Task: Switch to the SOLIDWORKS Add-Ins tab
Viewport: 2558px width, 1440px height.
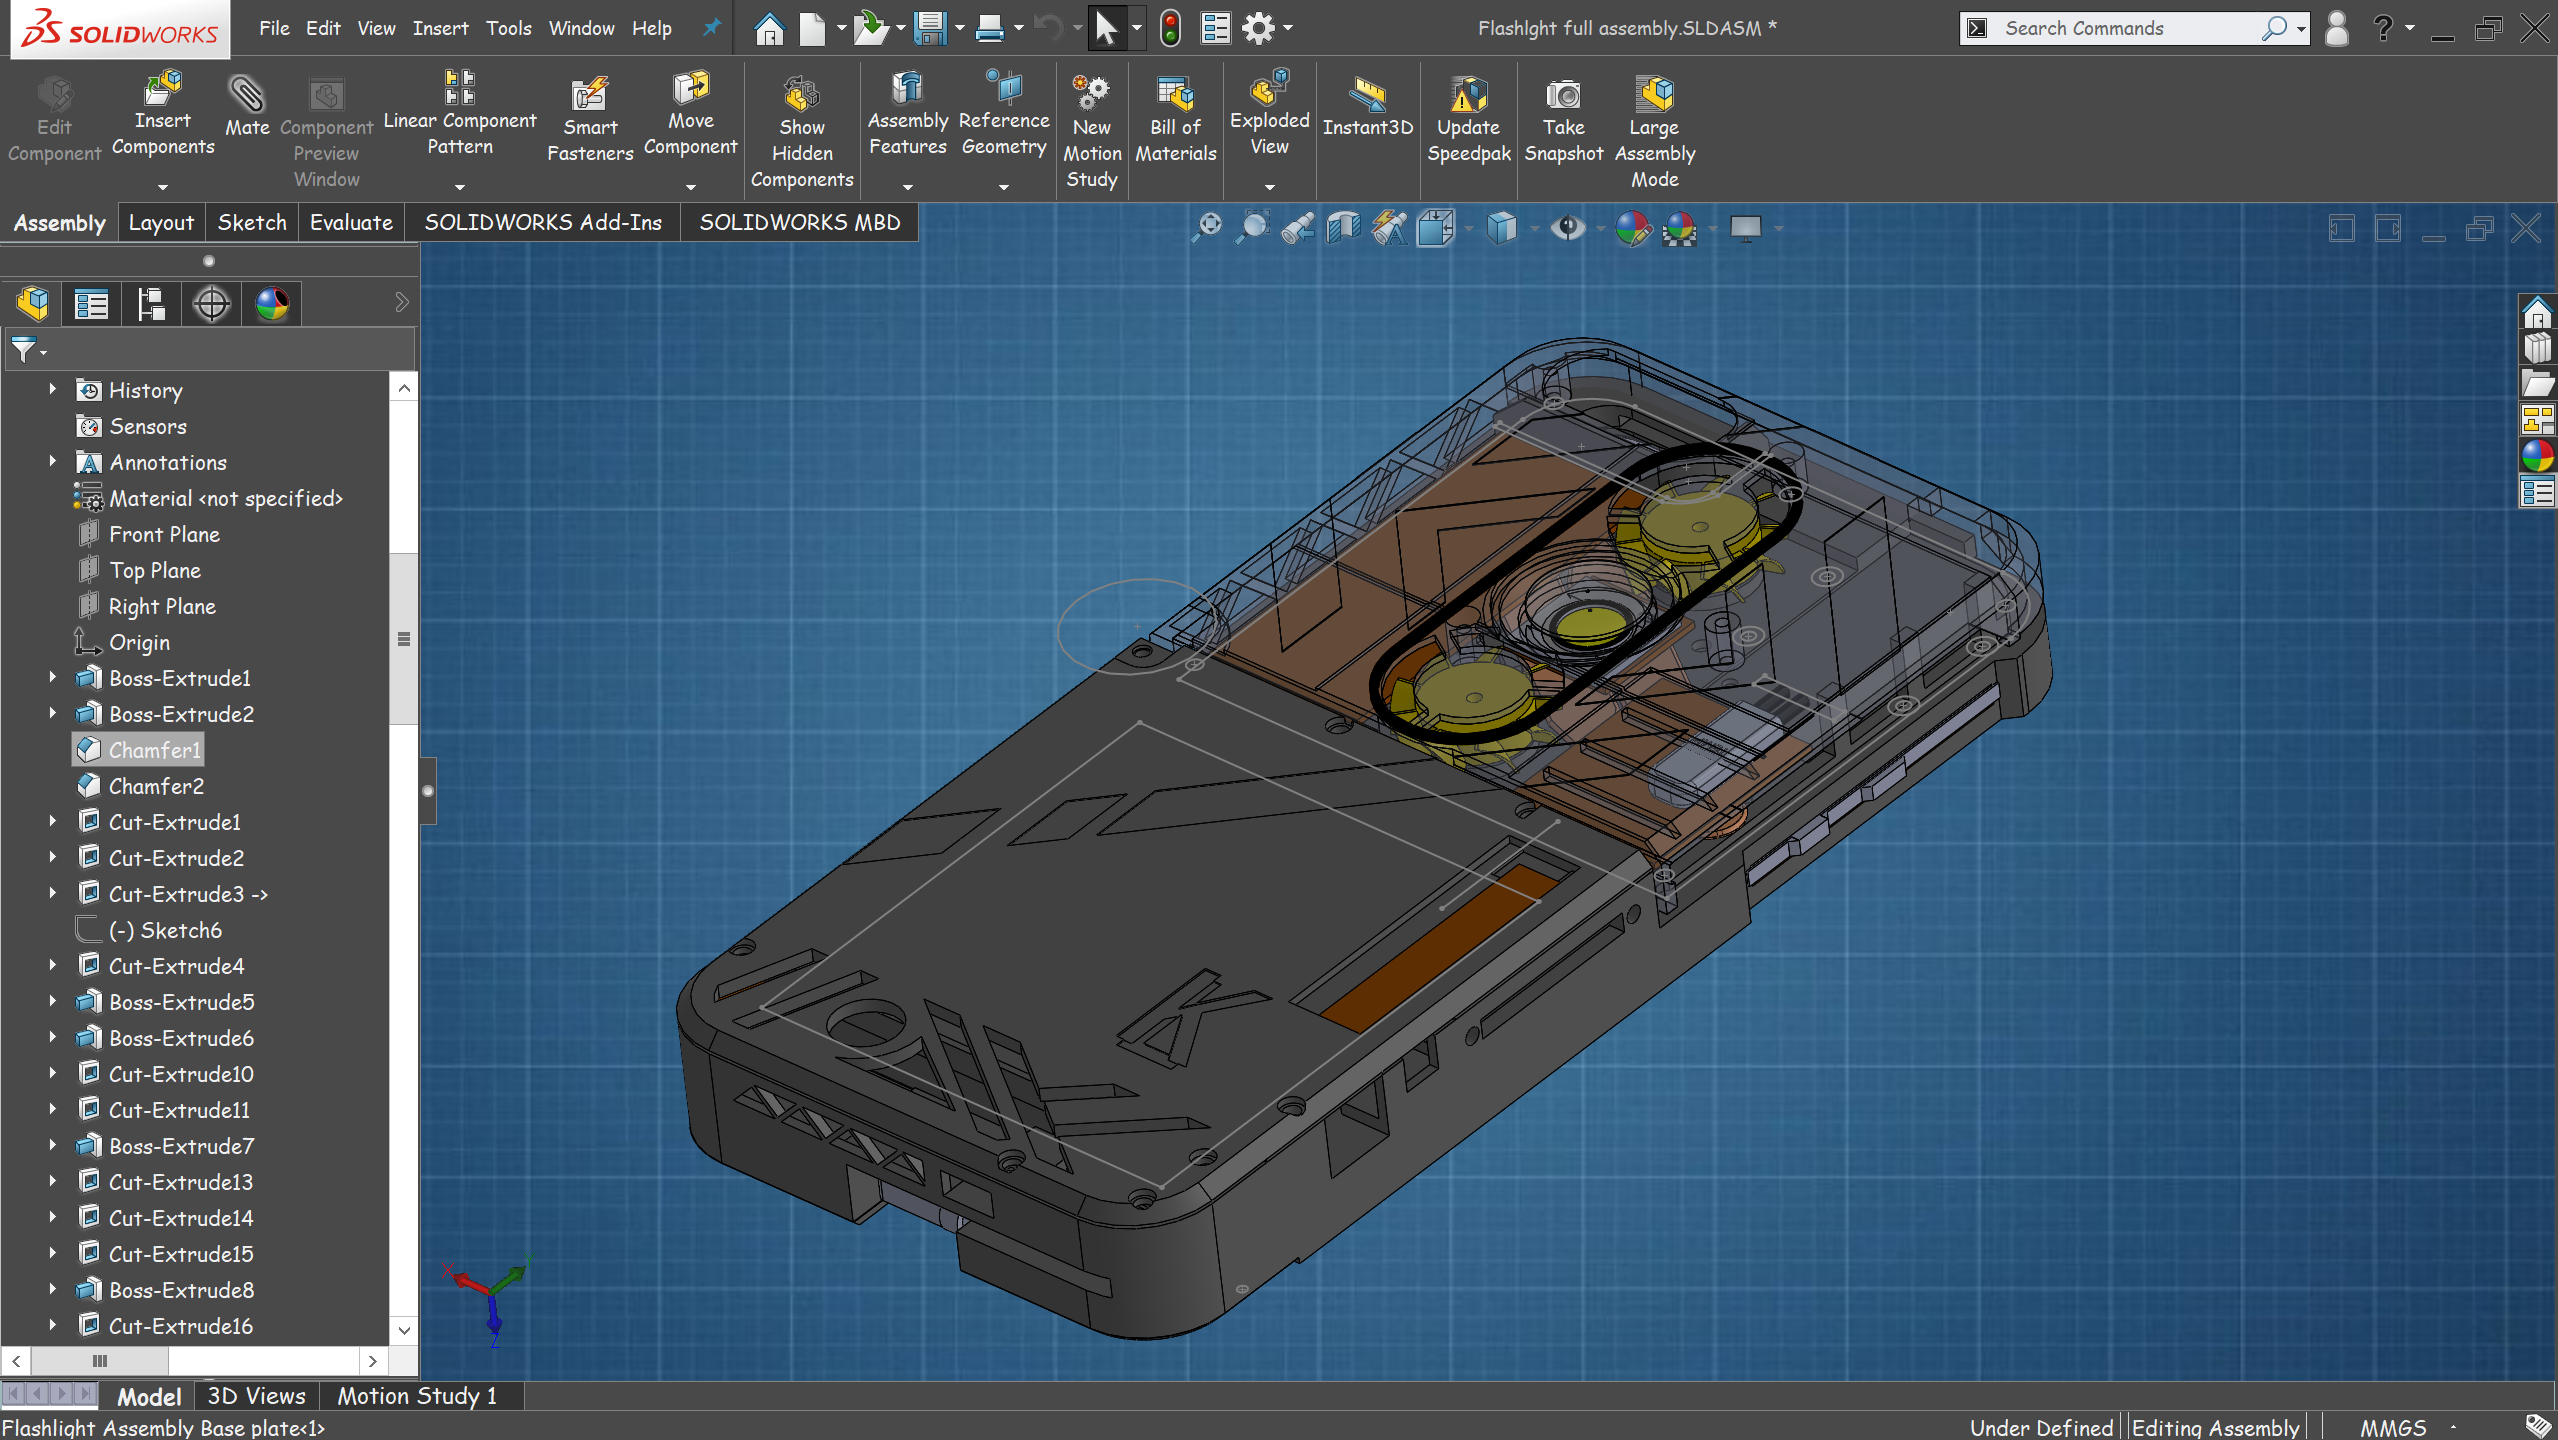Action: click(x=543, y=222)
